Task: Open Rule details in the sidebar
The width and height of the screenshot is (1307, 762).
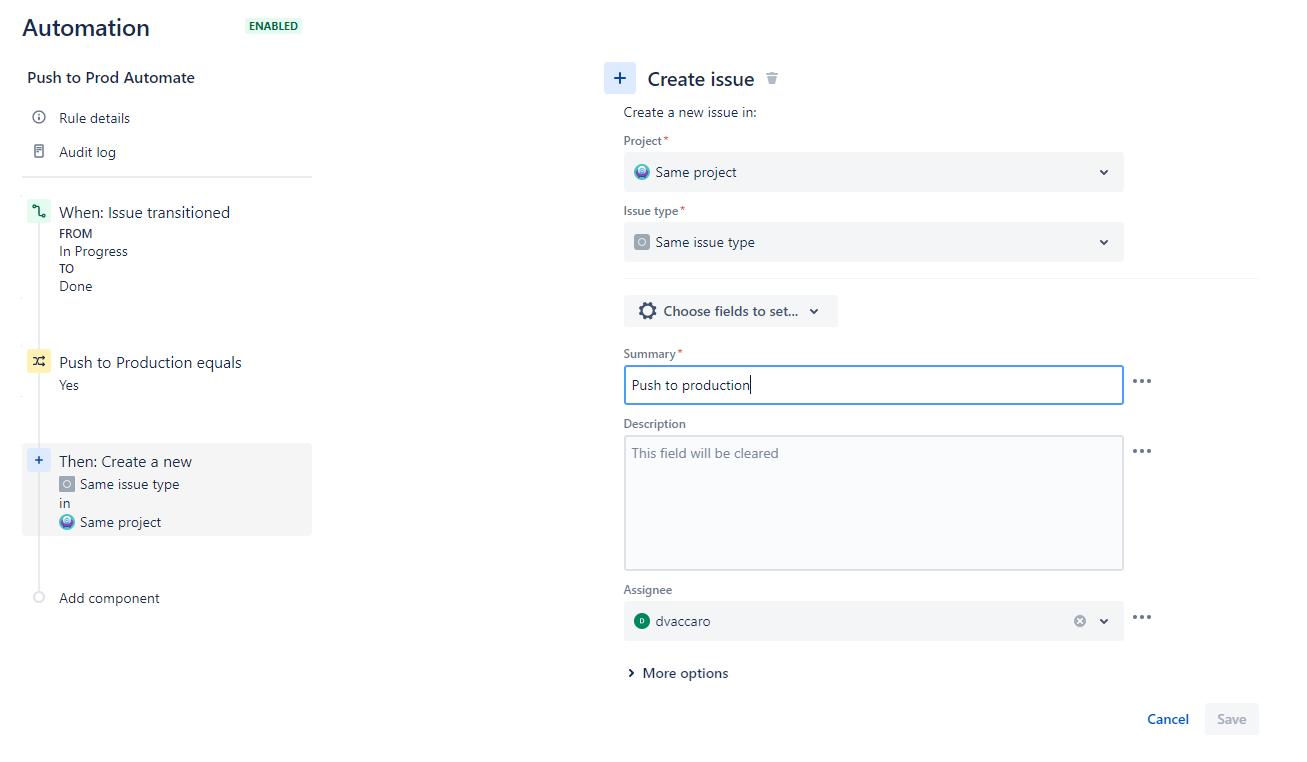Action: (x=92, y=117)
